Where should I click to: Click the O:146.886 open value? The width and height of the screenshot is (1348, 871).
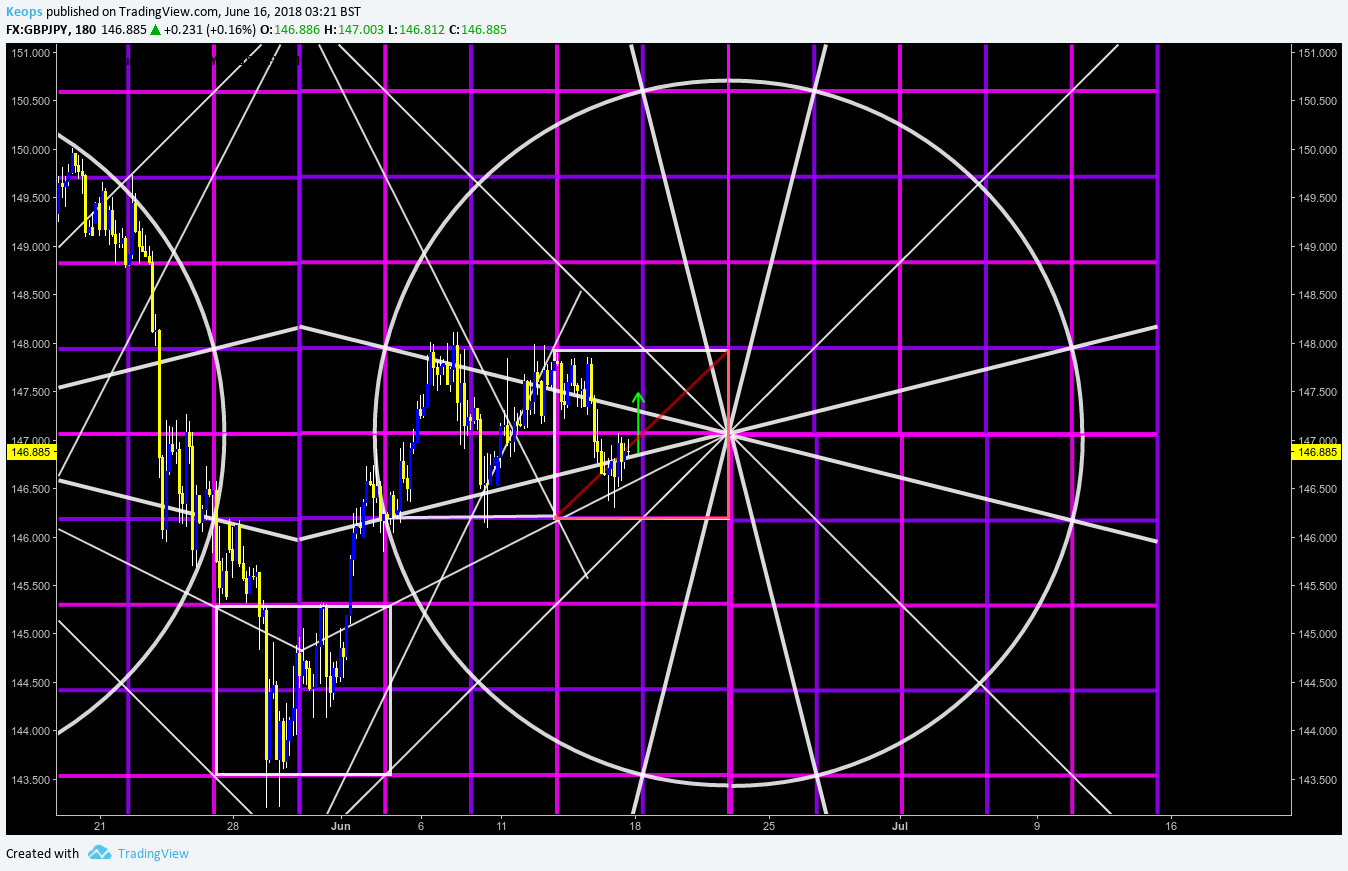coord(291,30)
